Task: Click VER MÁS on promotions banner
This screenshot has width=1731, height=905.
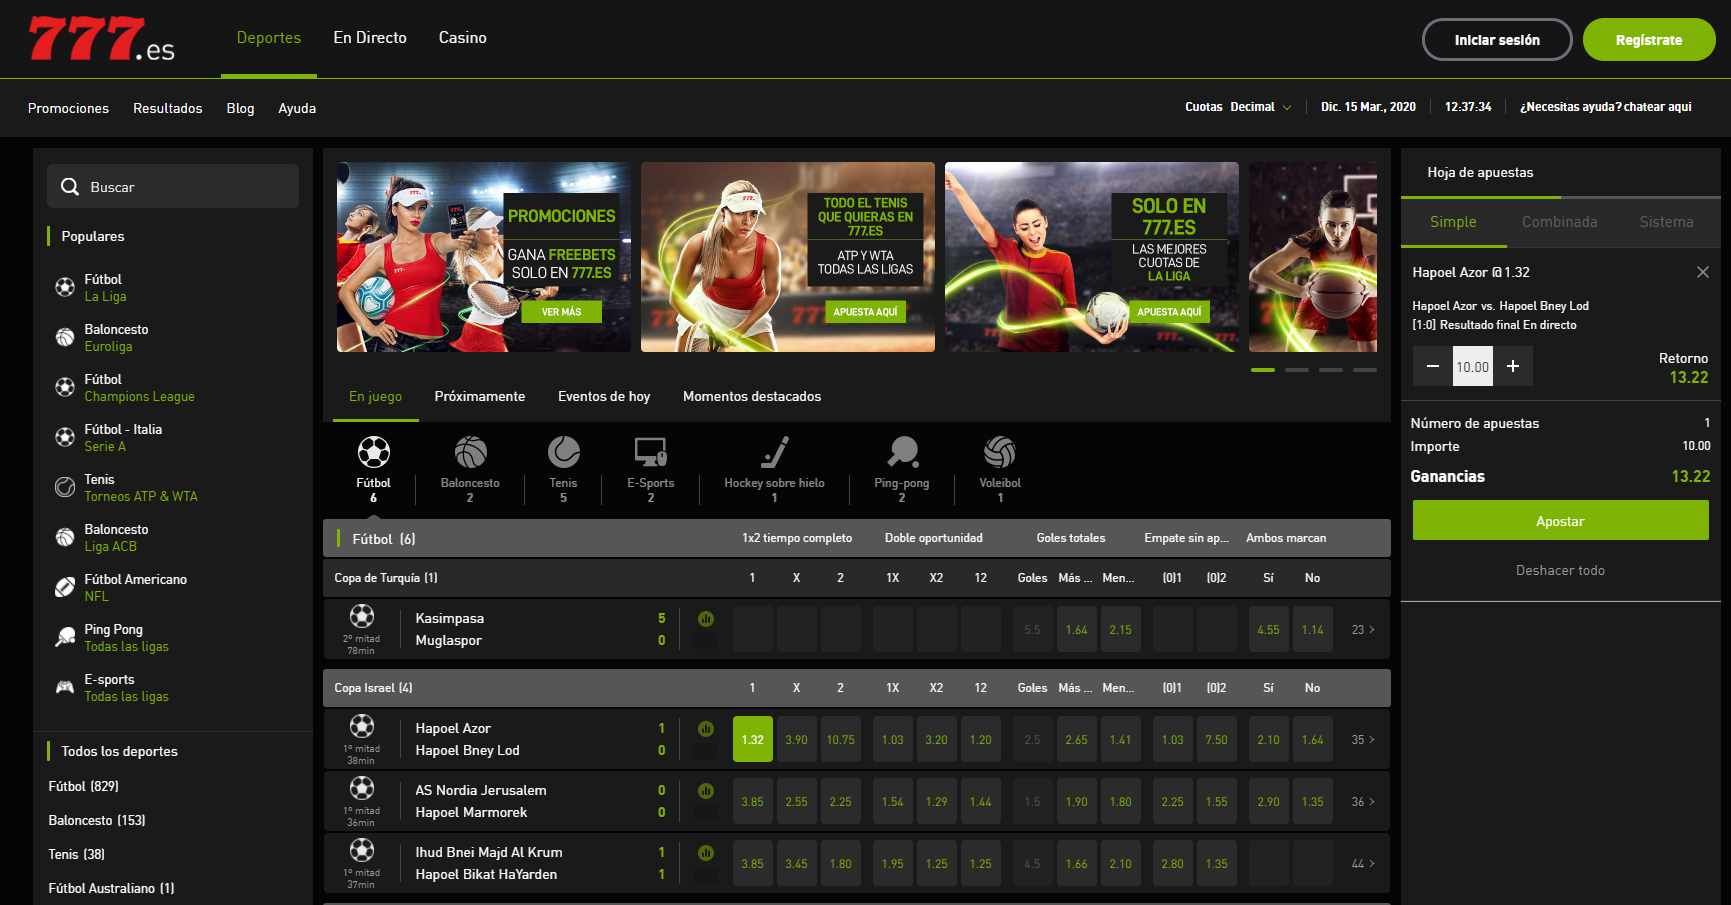Action: 562,312
